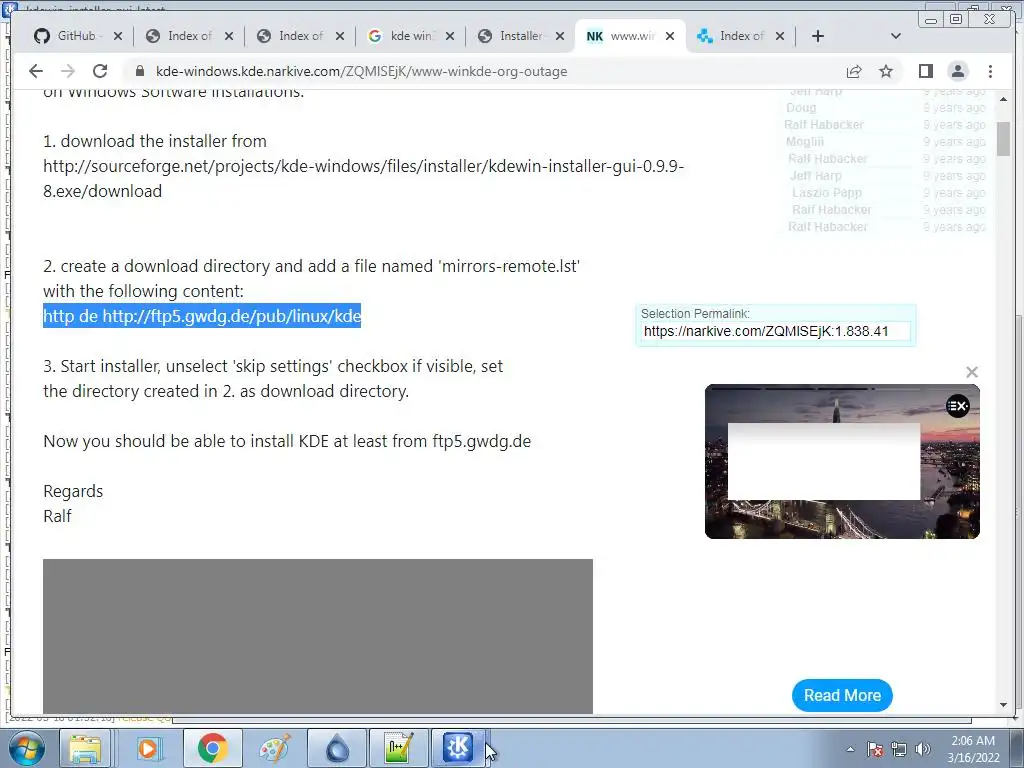Switch to the GitHub tab
The image size is (1024, 768).
point(76,36)
